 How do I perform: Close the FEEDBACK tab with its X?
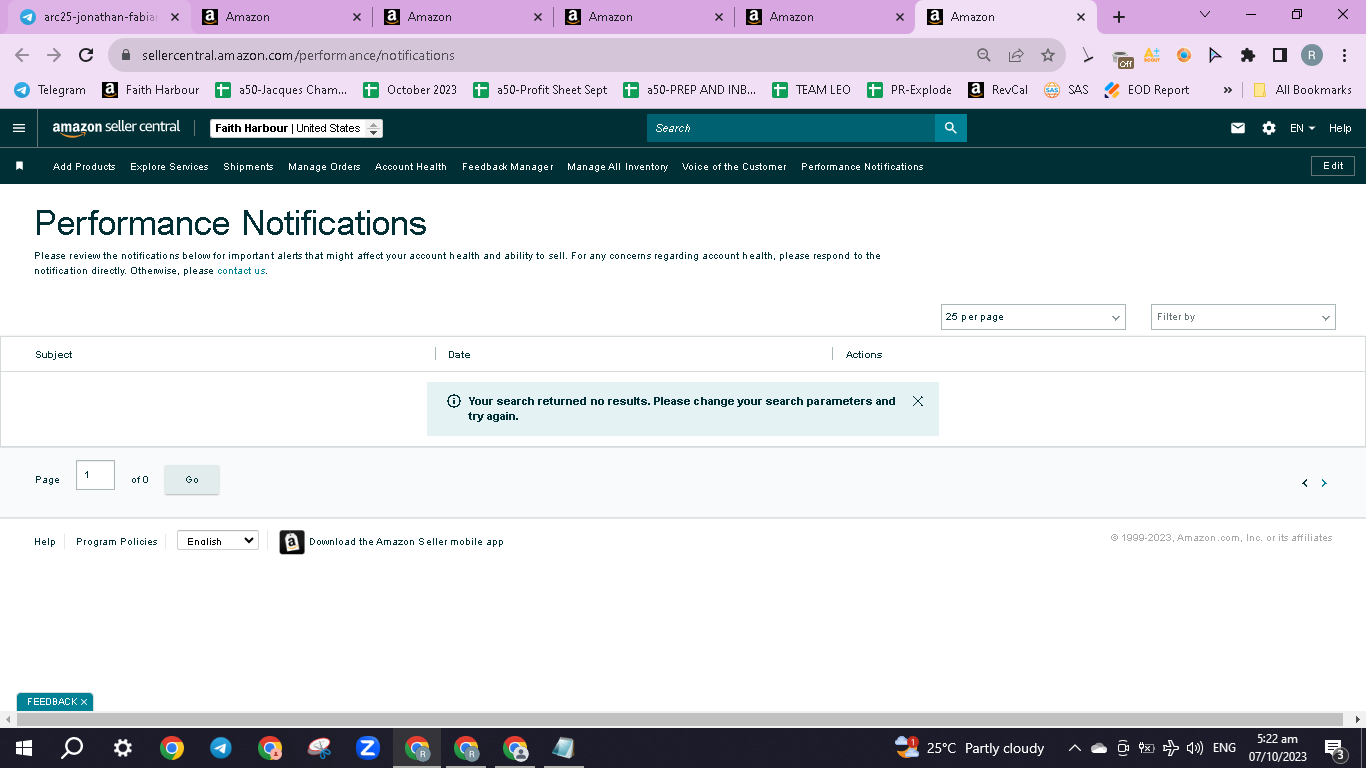tap(84, 702)
